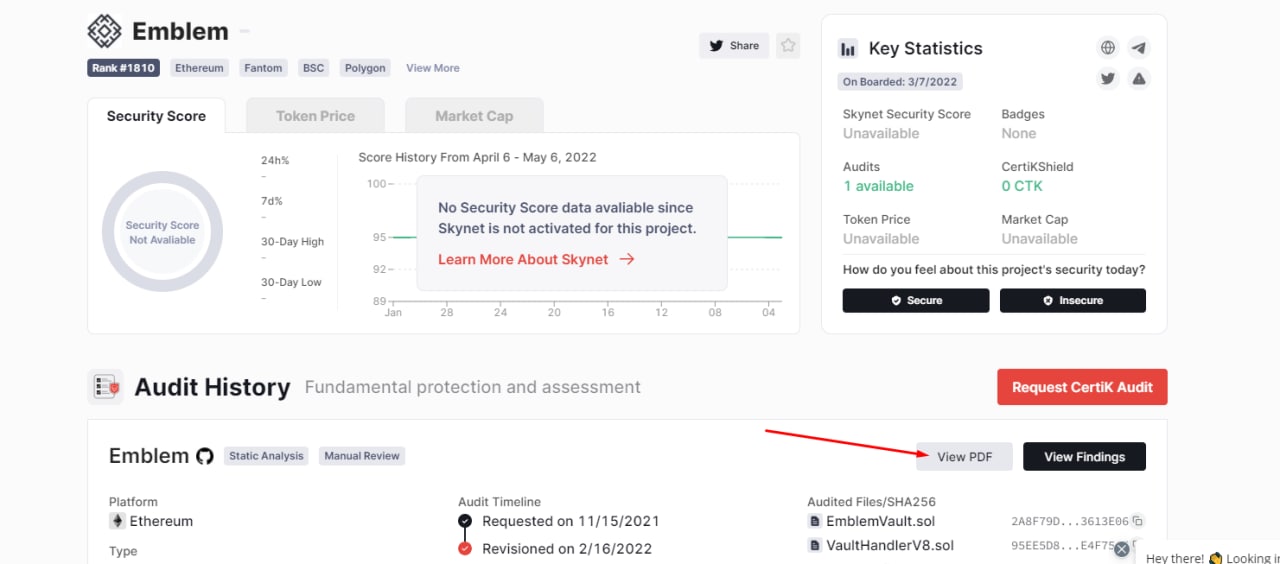Open the Emblem GitHub icon
This screenshot has height=564, width=1280.
[x=205, y=456]
